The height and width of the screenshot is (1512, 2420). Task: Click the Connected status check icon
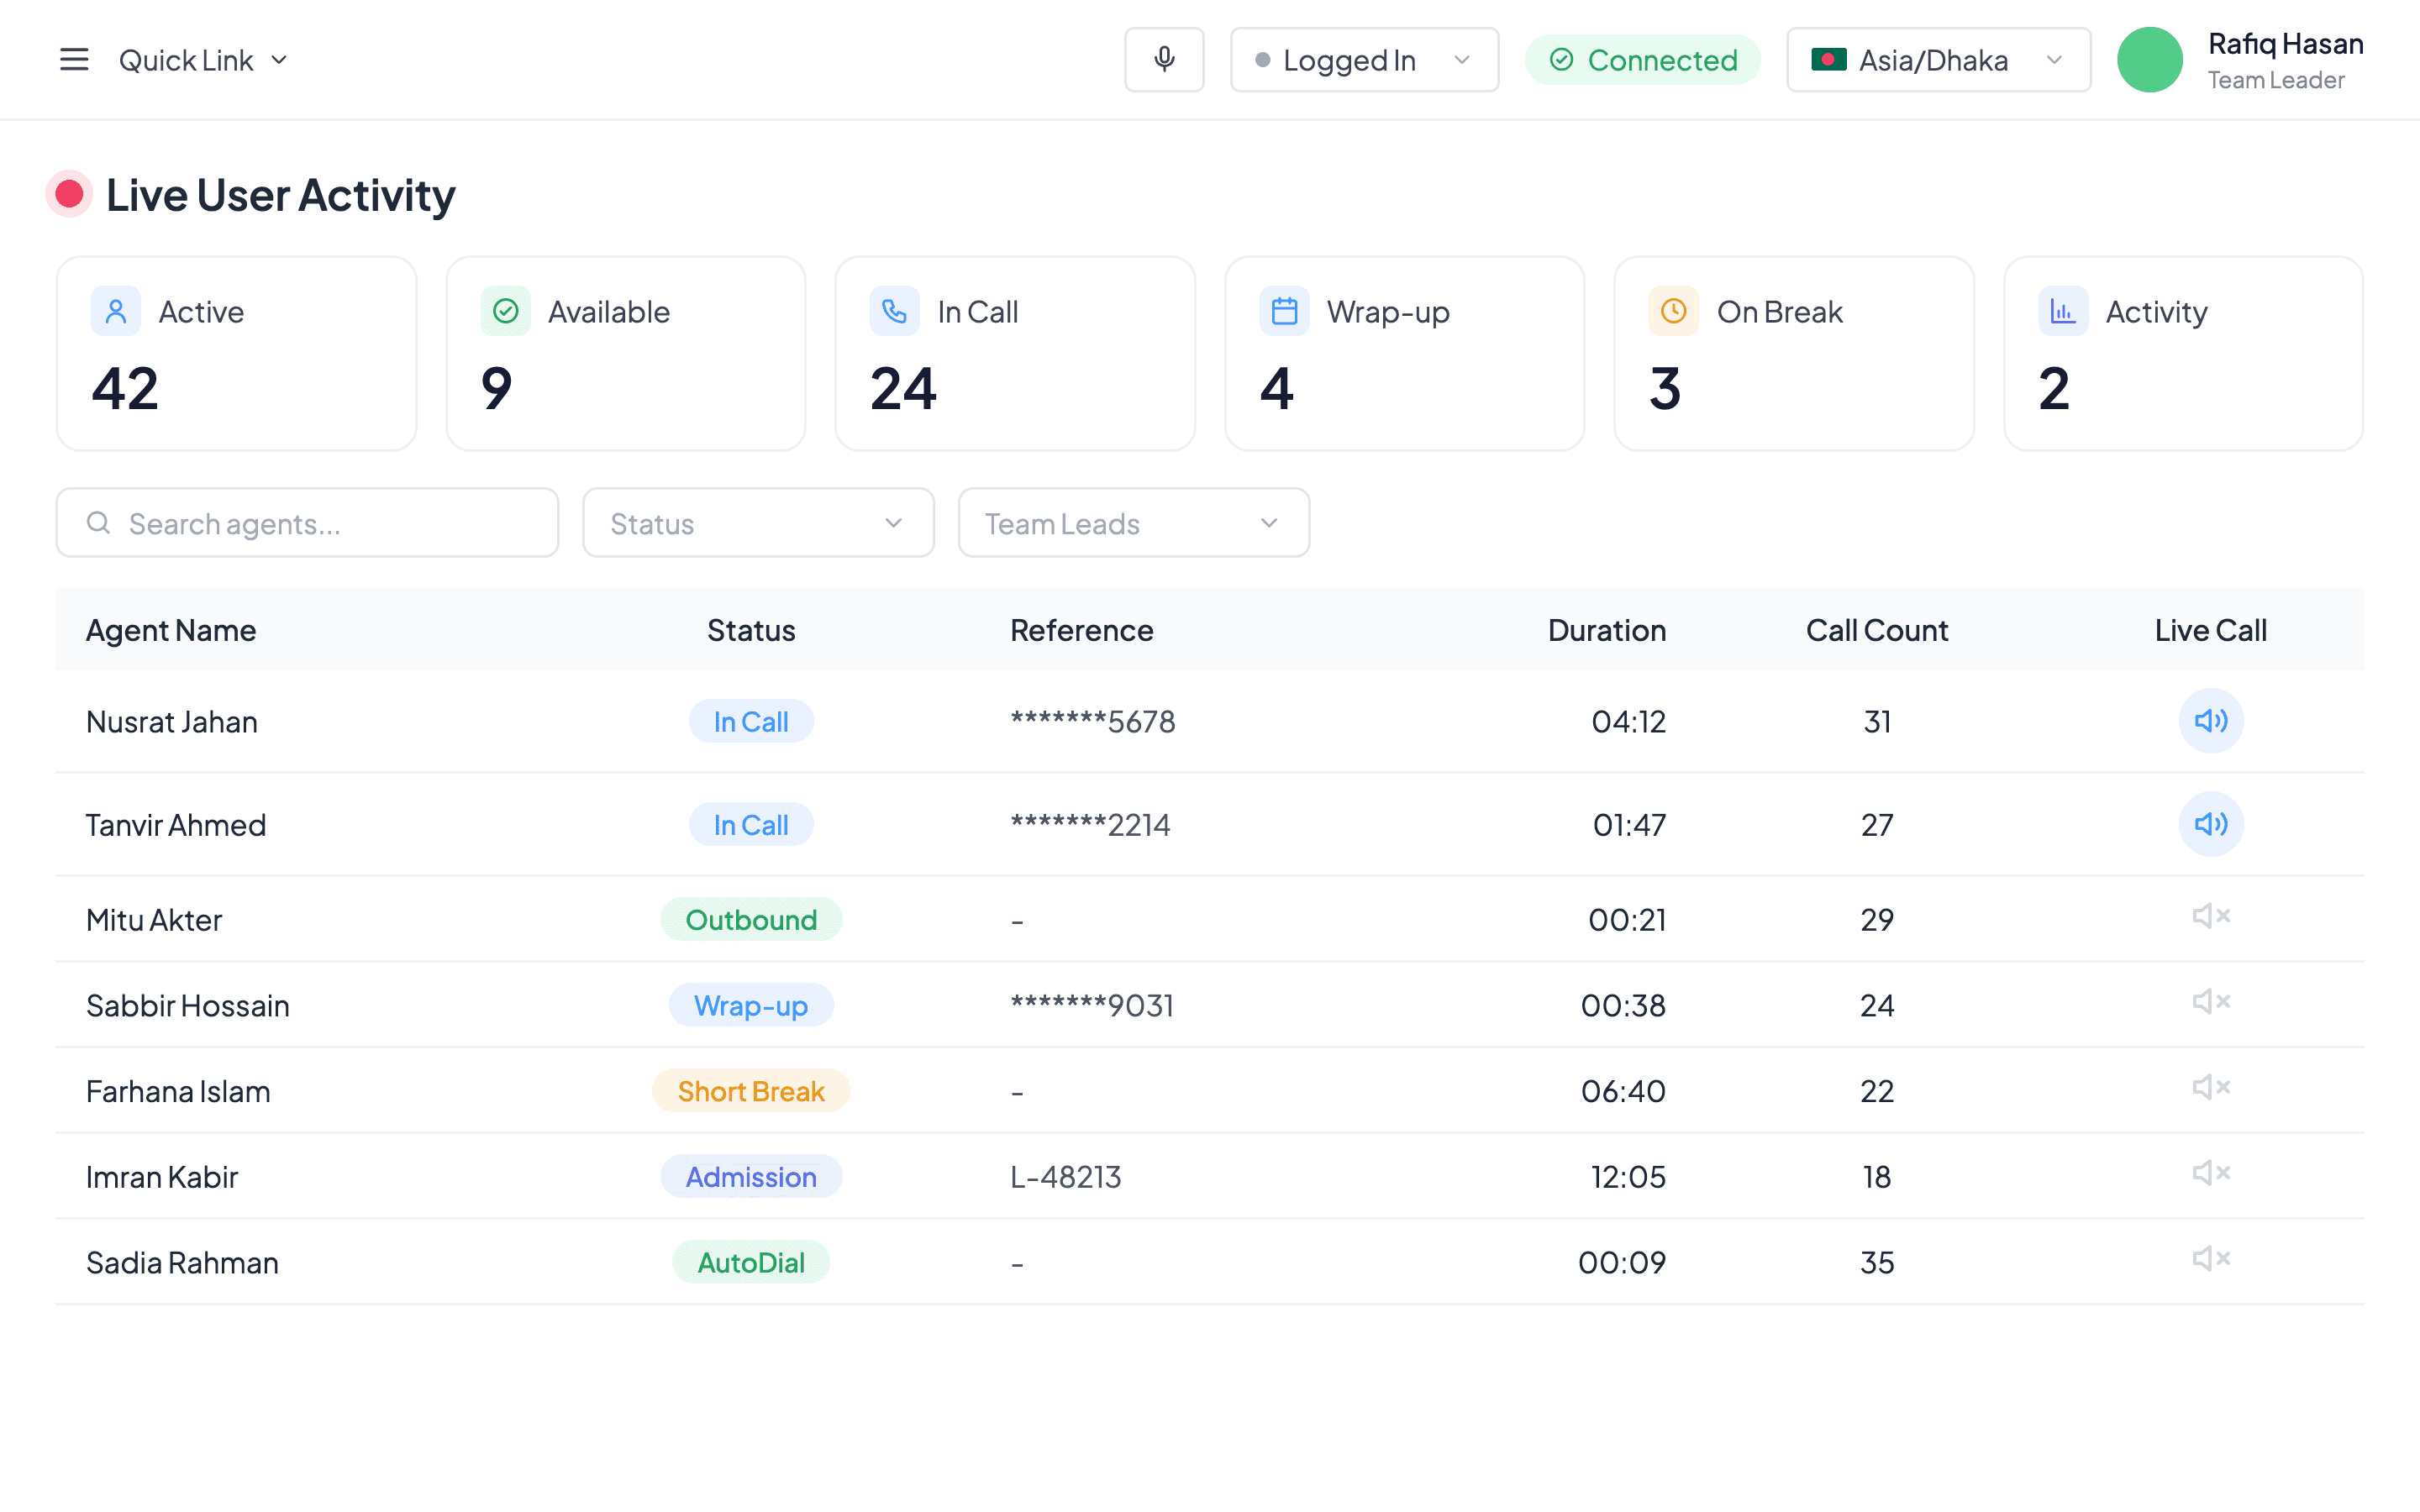(1561, 60)
